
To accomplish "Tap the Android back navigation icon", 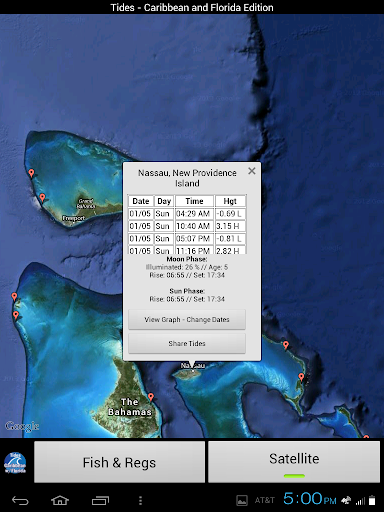I will 20,500.
